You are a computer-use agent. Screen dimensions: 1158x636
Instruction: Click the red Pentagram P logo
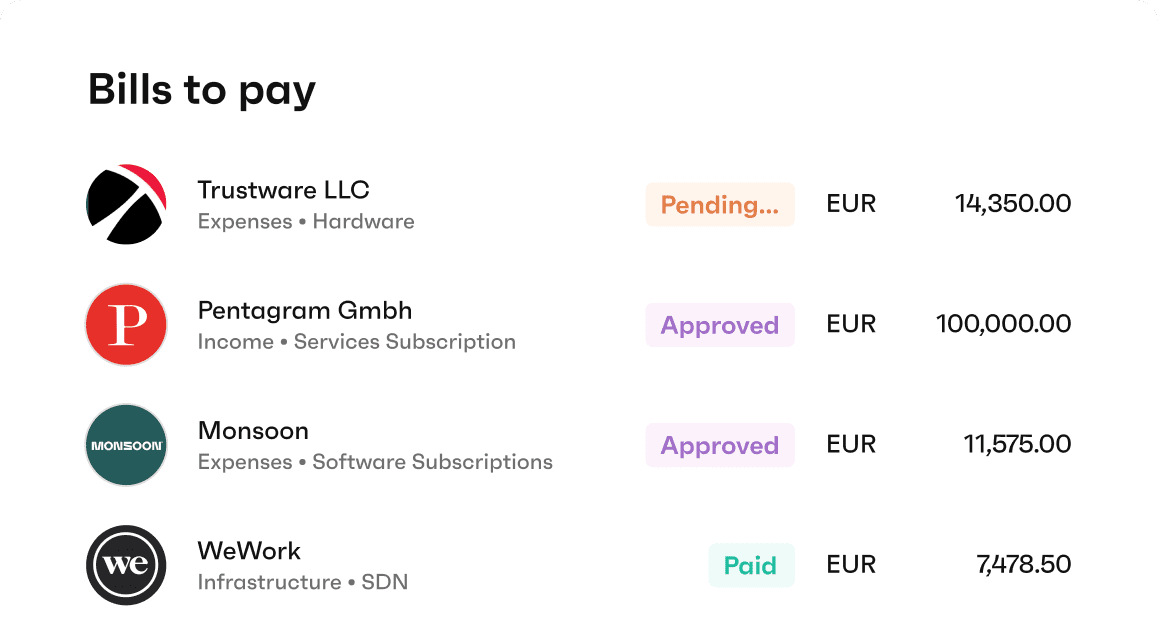(x=126, y=325)
